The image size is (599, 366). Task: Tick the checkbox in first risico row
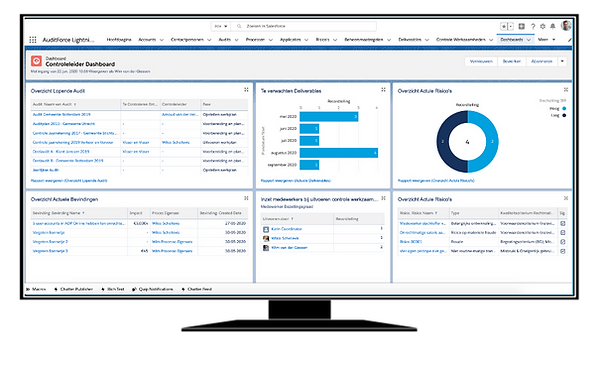[x=563, y=223]
